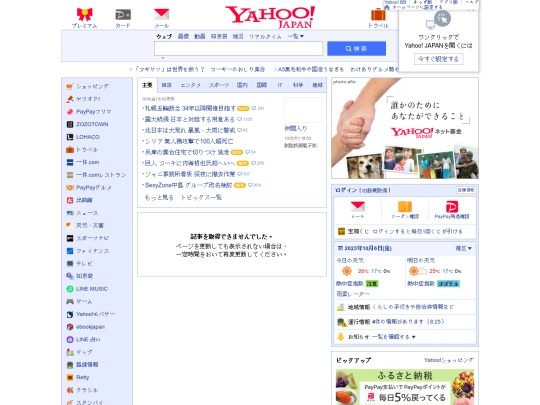
Task: Click the LINE 占い icon
Action: click(x=70, y=340)
